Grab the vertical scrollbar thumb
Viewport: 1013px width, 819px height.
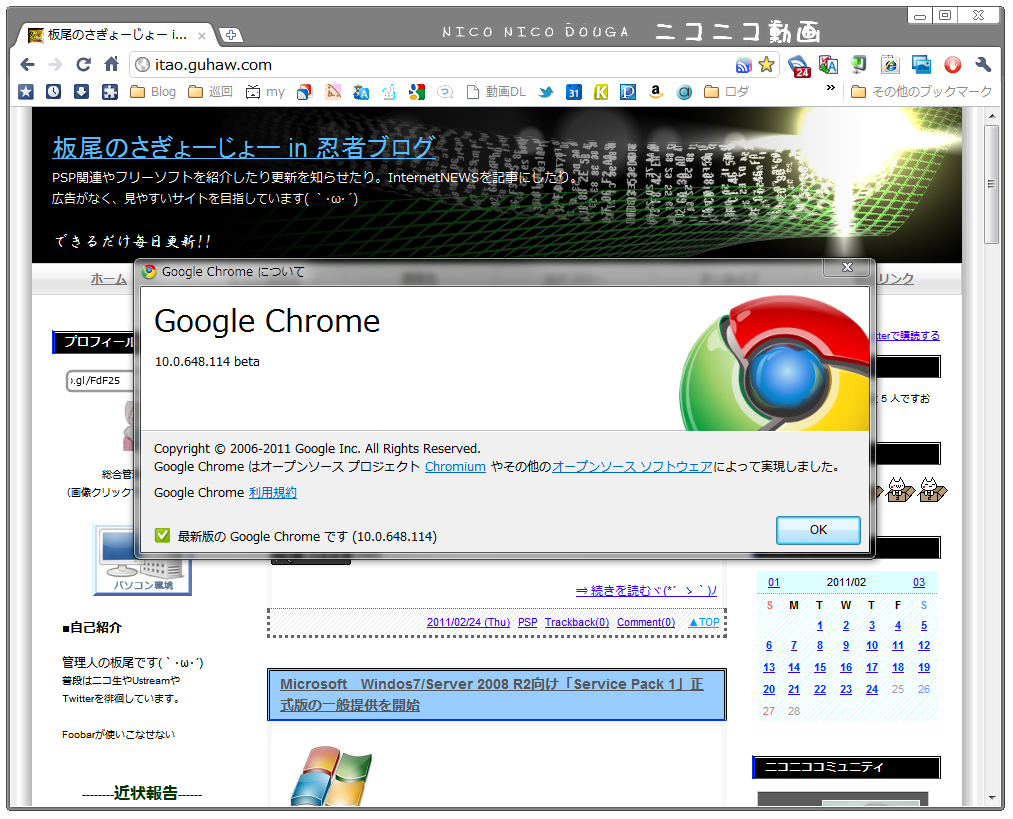pyautogui.click(x=992, y=185)
